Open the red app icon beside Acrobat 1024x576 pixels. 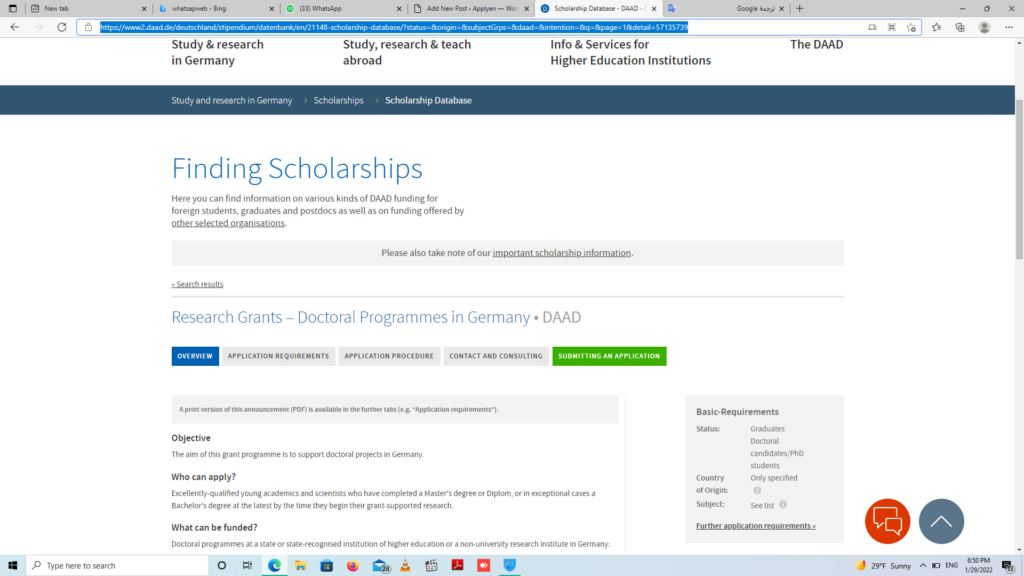tap(484, 566)
